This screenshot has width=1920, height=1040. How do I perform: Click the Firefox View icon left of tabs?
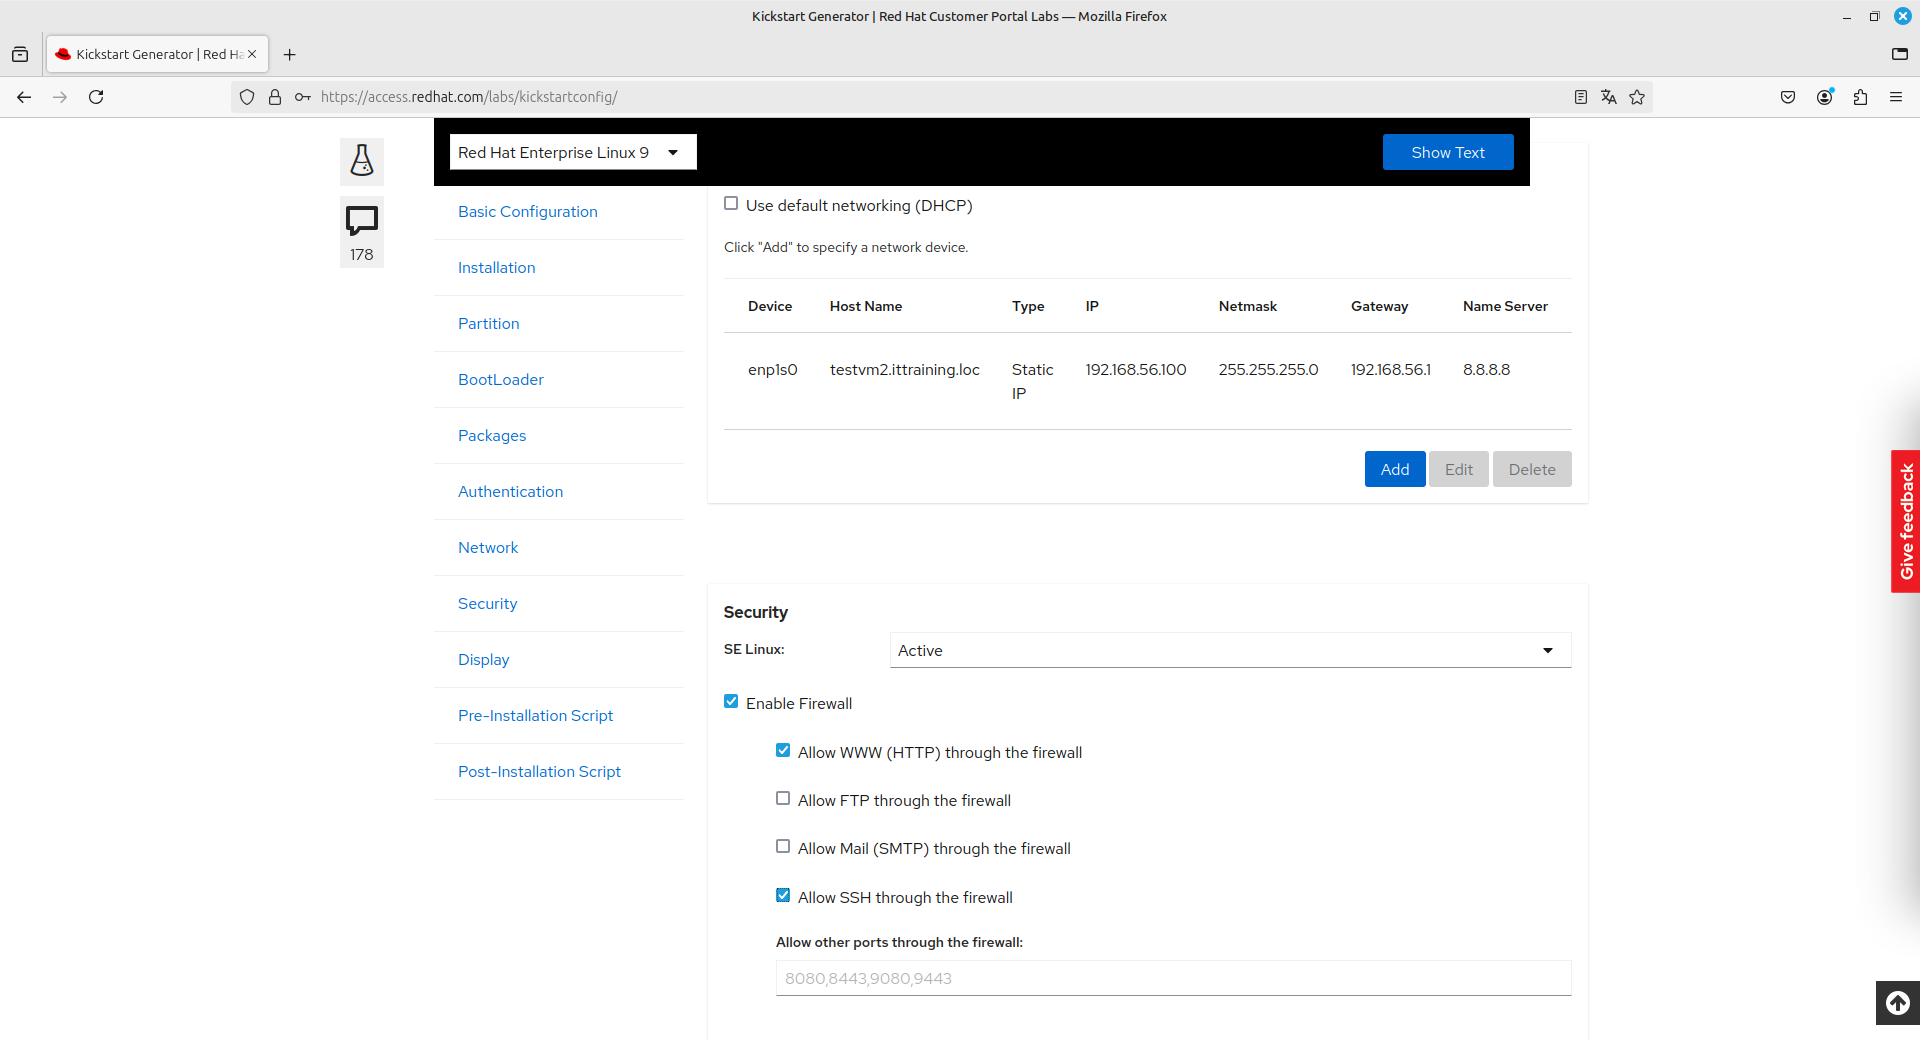pyautogui.click(x=20, y=54)
